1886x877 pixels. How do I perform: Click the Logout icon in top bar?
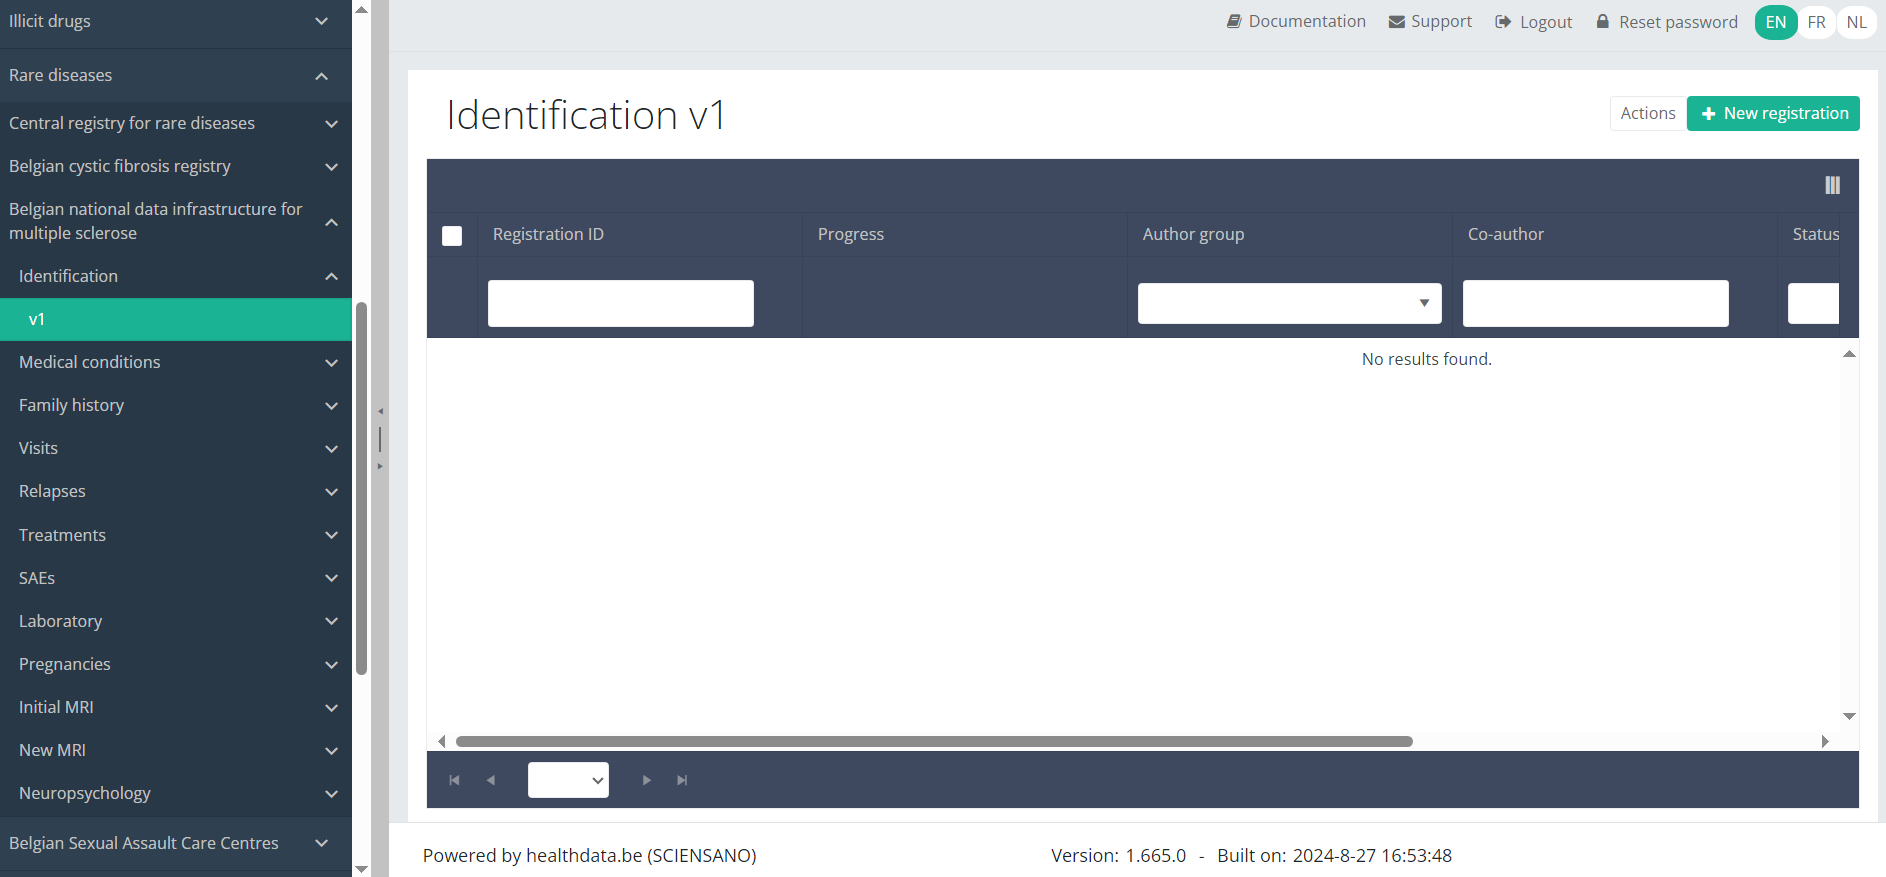[1503, 22]
